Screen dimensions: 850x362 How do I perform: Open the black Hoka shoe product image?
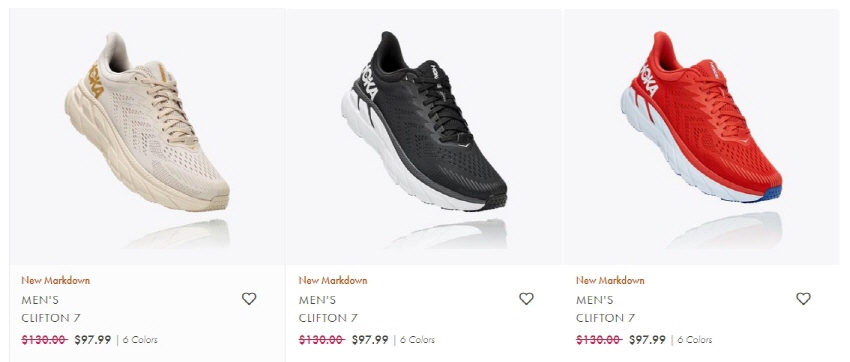[x=424, y=137]
